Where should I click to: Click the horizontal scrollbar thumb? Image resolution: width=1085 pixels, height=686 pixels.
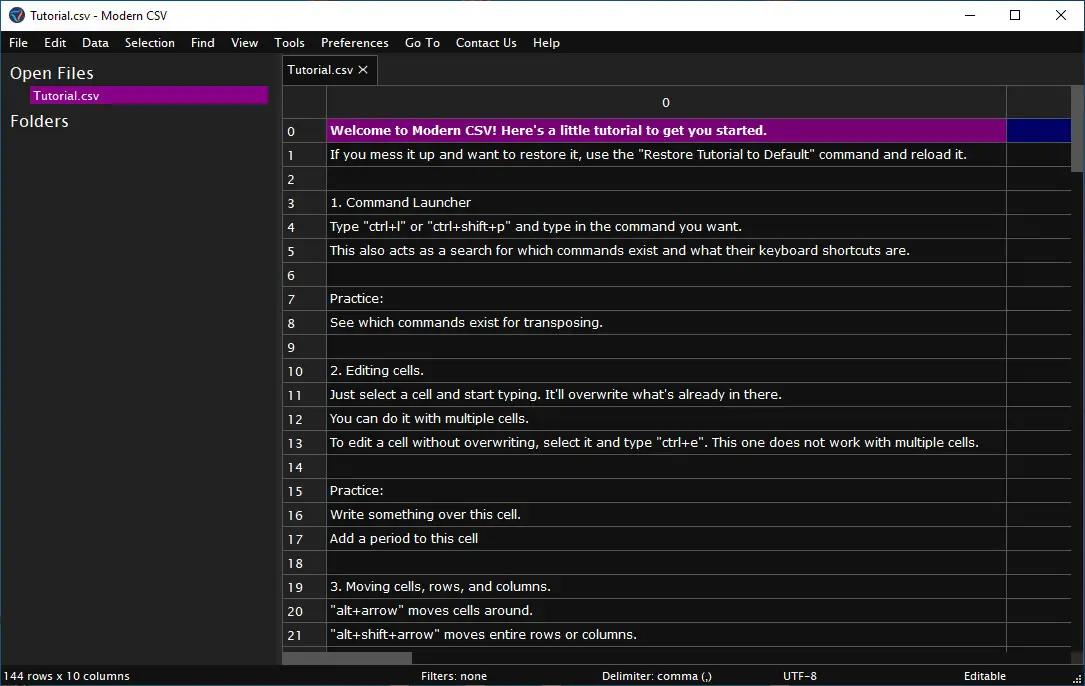[347, 658]
